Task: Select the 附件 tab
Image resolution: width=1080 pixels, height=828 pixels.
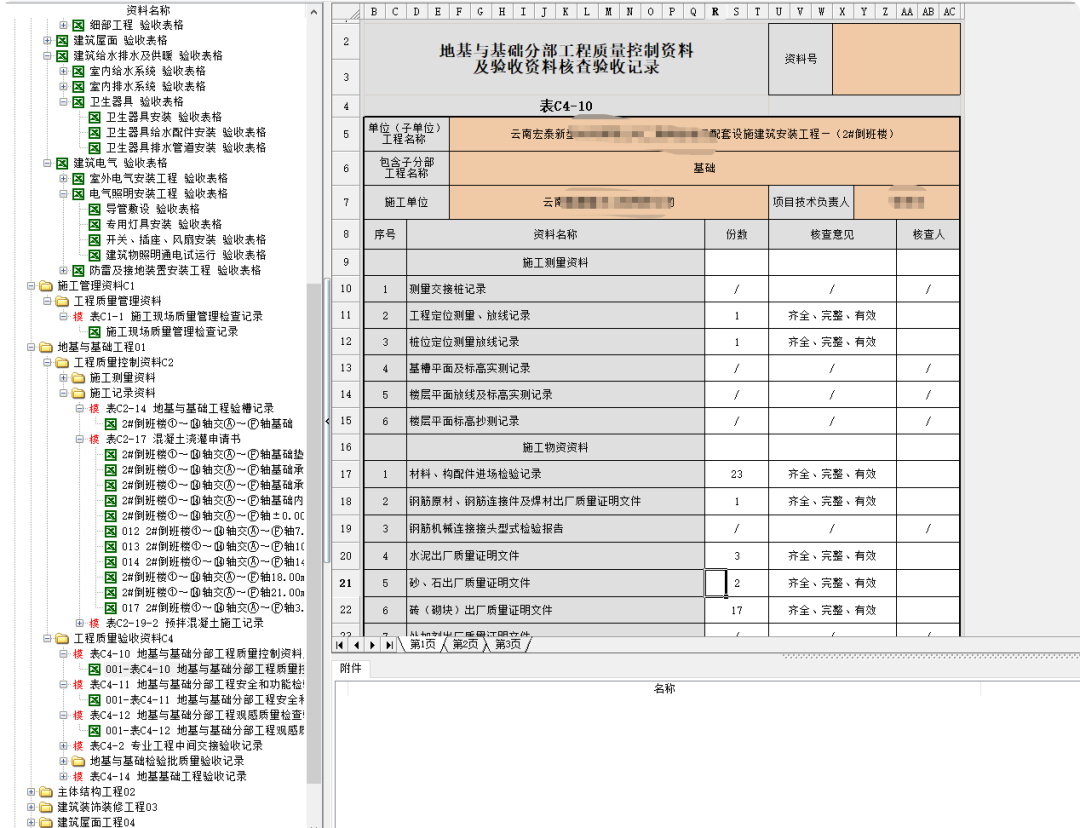Action: [x=351, y=668]
